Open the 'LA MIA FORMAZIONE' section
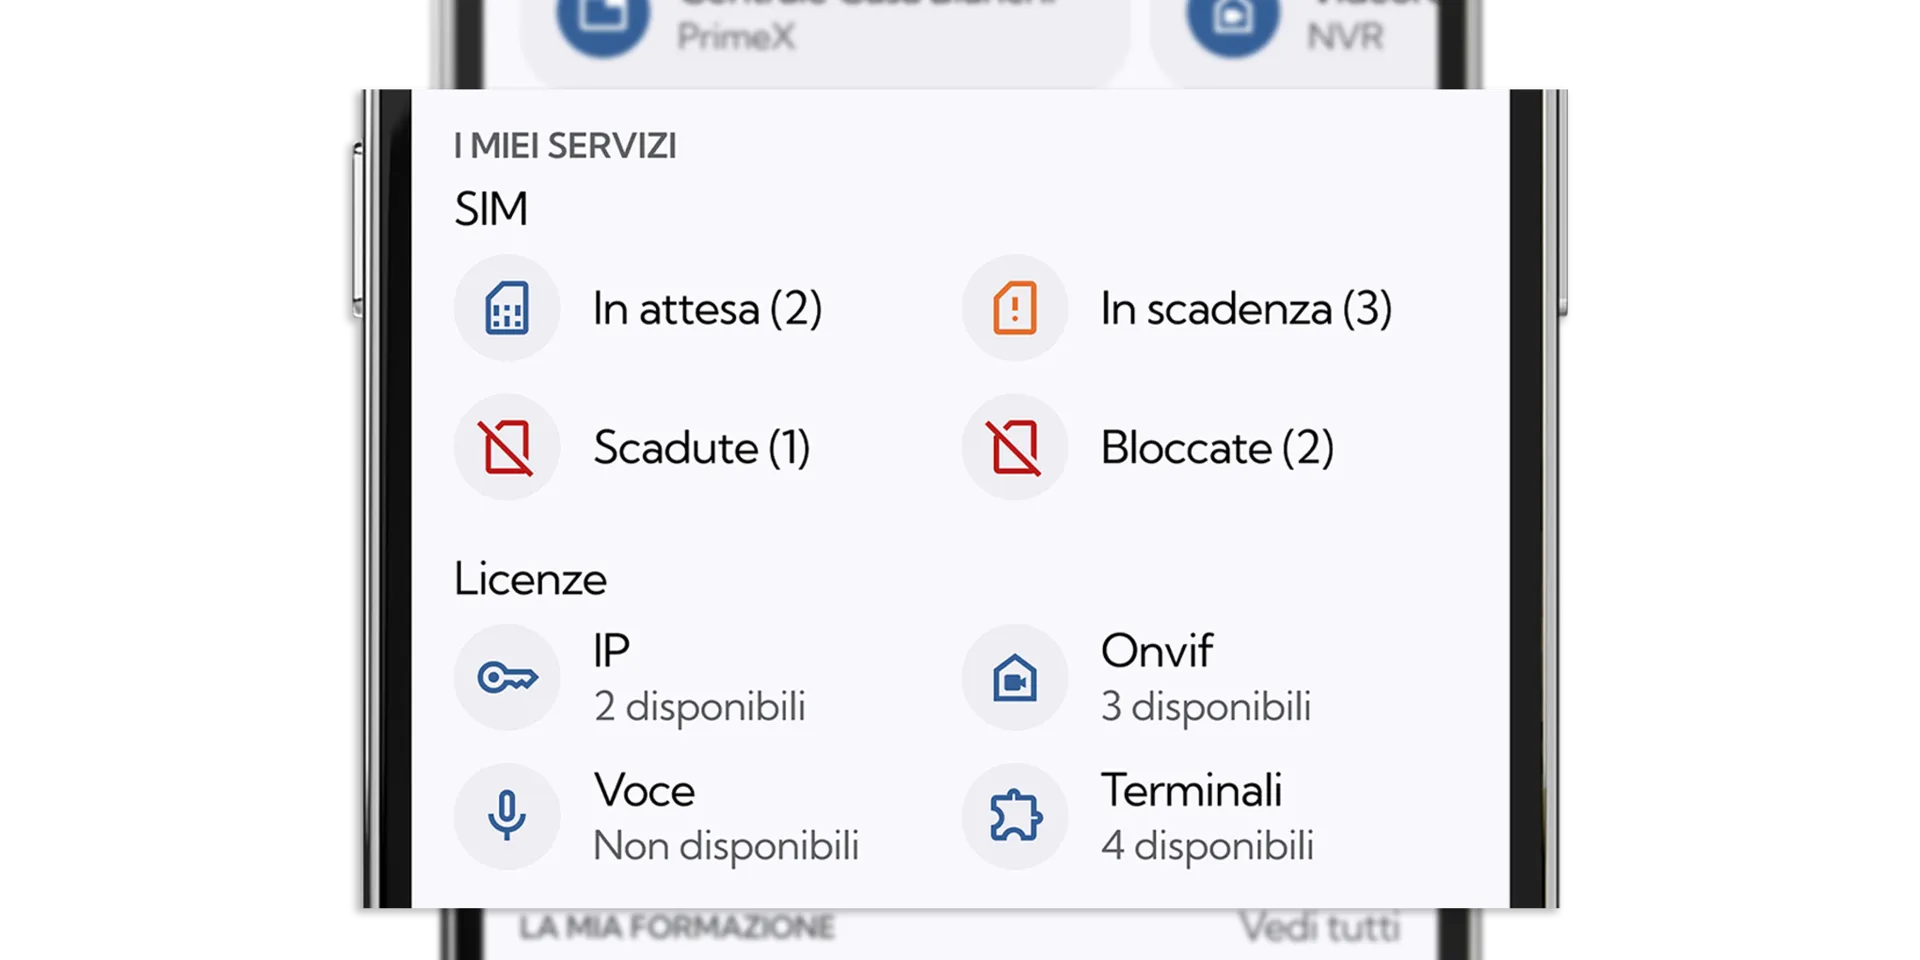Viewport: 1920px width, 960px height. tap(676, 927)
